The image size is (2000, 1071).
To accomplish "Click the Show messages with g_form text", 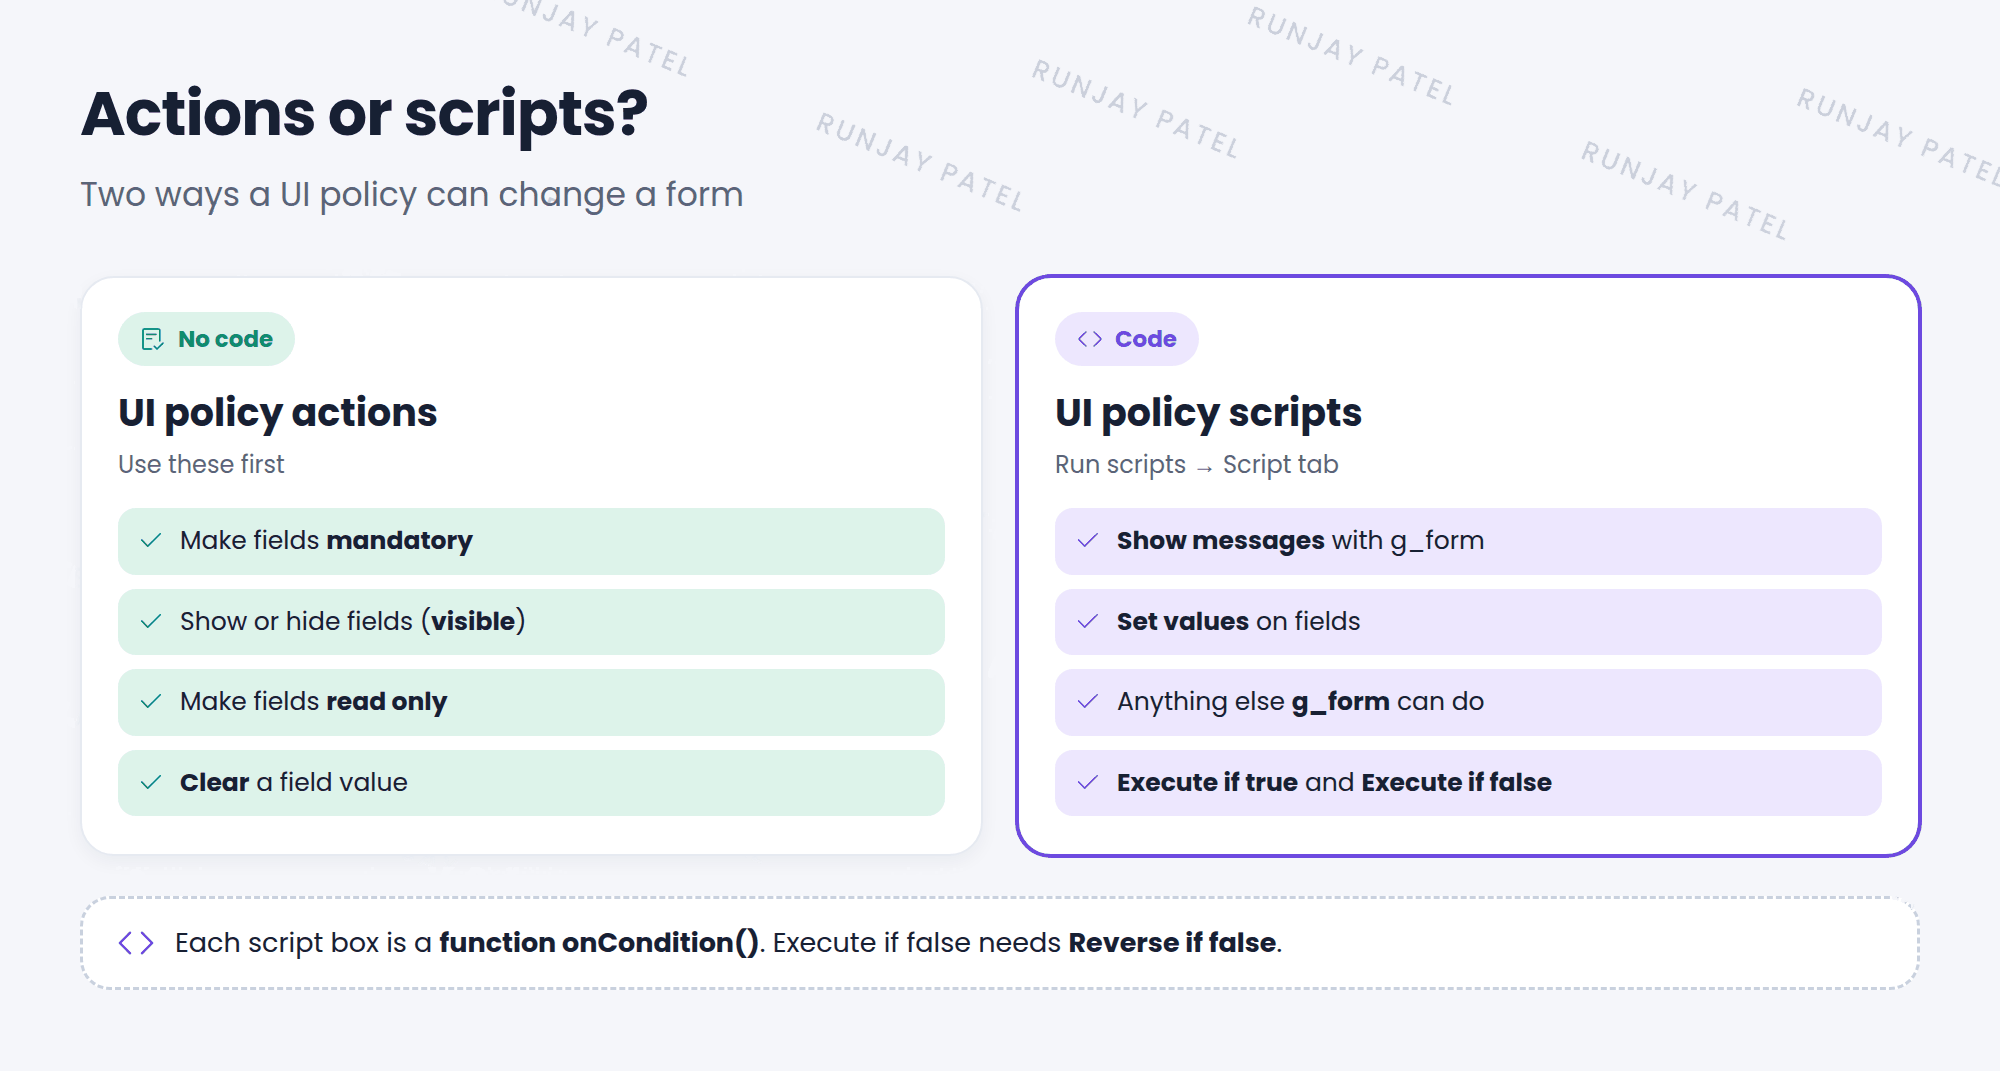I will [x=1300, y=541].
